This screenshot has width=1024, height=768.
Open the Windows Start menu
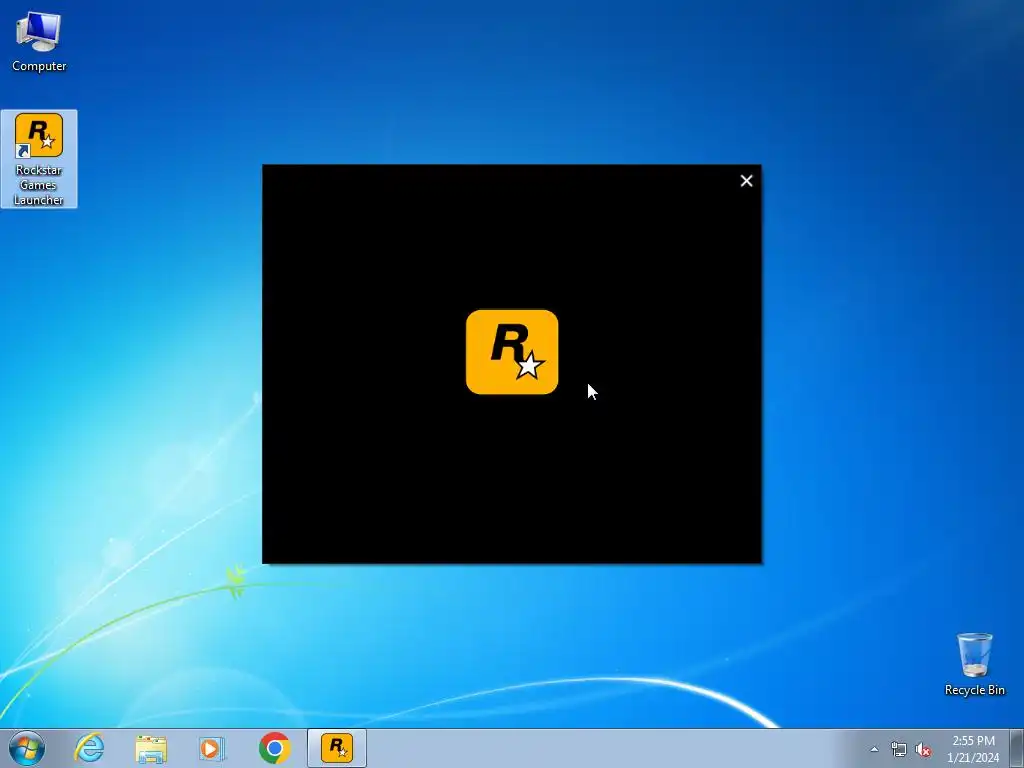click(27, 748)
